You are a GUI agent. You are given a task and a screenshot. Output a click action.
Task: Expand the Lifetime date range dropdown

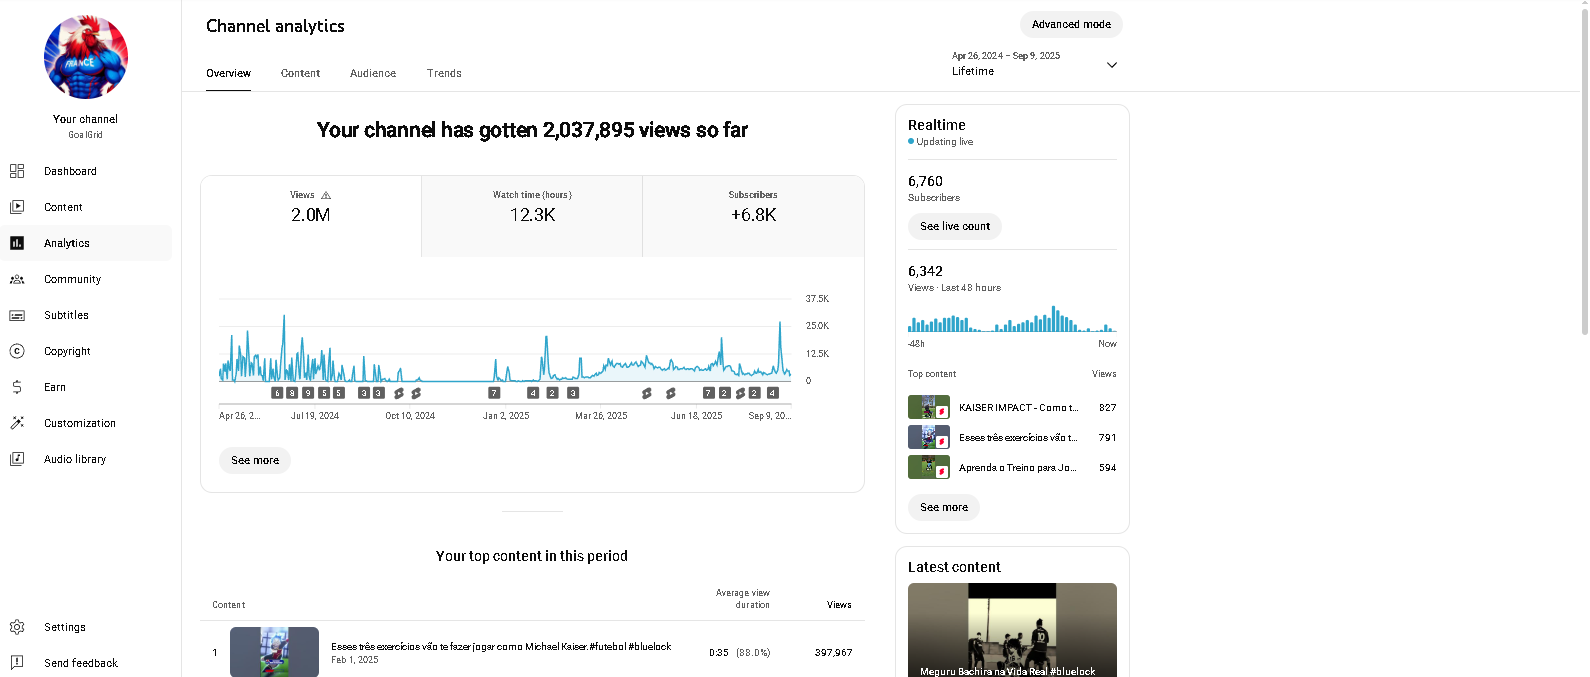pyautogui.click(x=1111, y=65)
